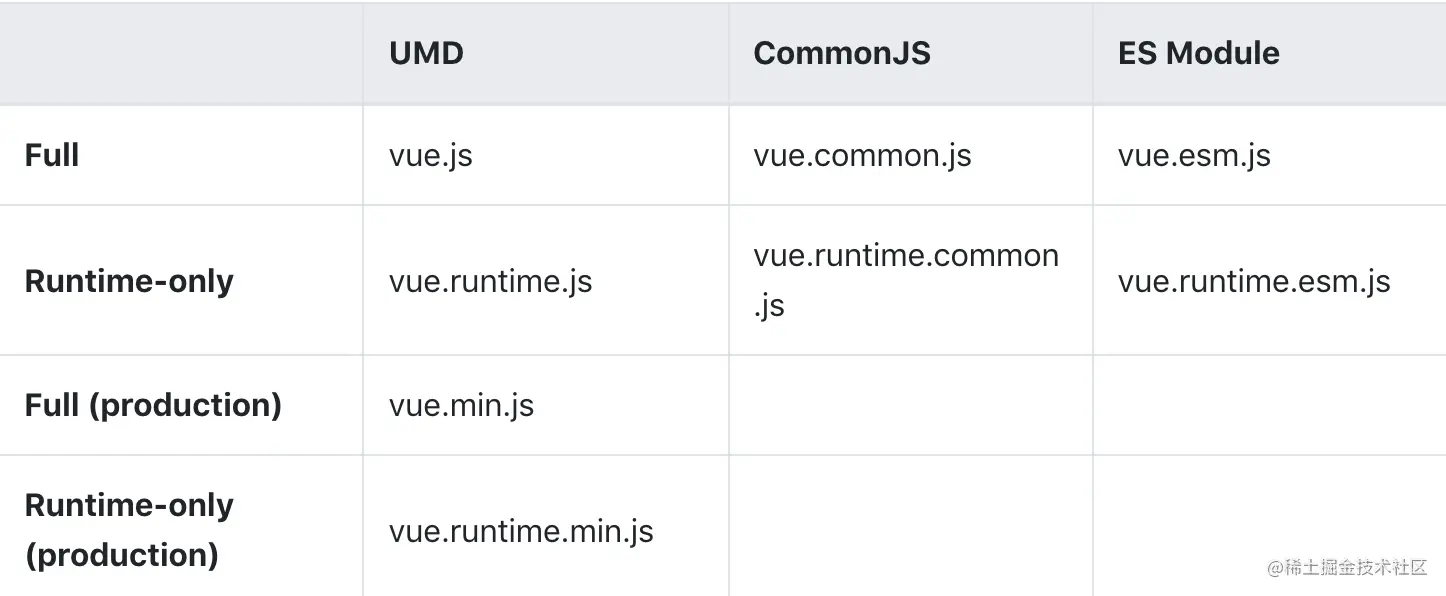1446x596 pixels.
Task: Select the Full row label
Action: 52,155
